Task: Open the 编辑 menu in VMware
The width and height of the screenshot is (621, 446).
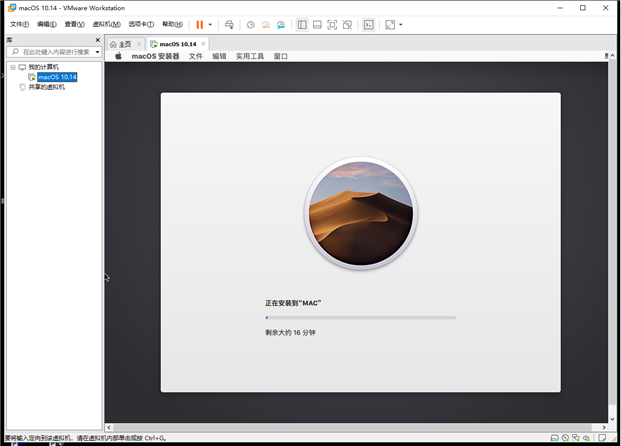Action: click(47, 25)
